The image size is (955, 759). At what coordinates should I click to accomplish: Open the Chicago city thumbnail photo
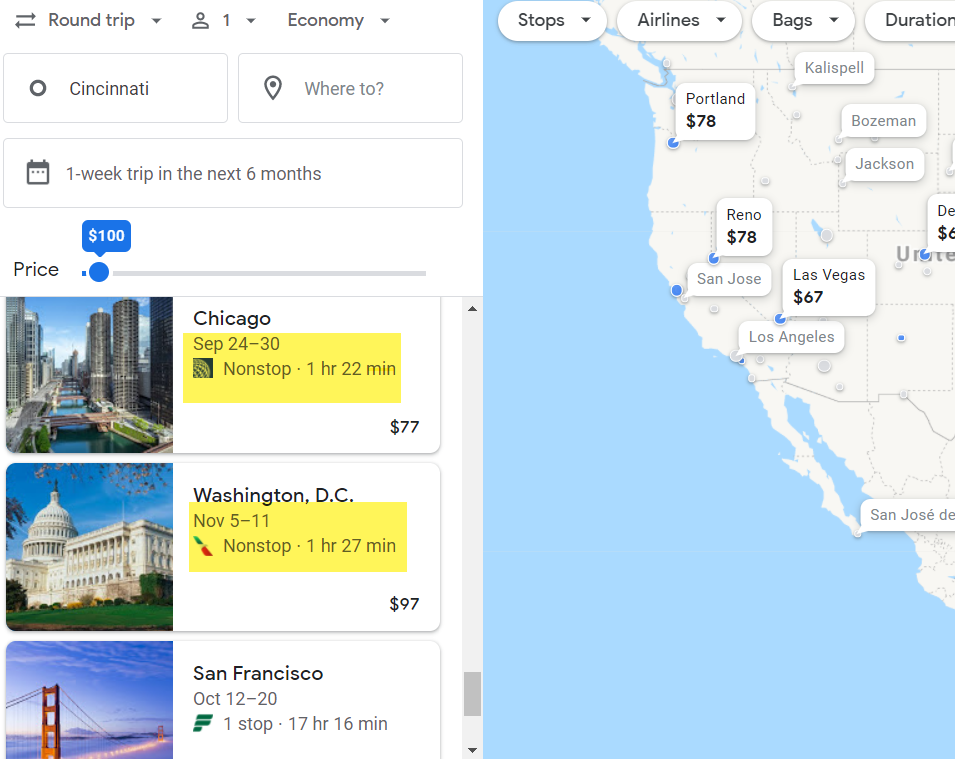click(90, 375)
